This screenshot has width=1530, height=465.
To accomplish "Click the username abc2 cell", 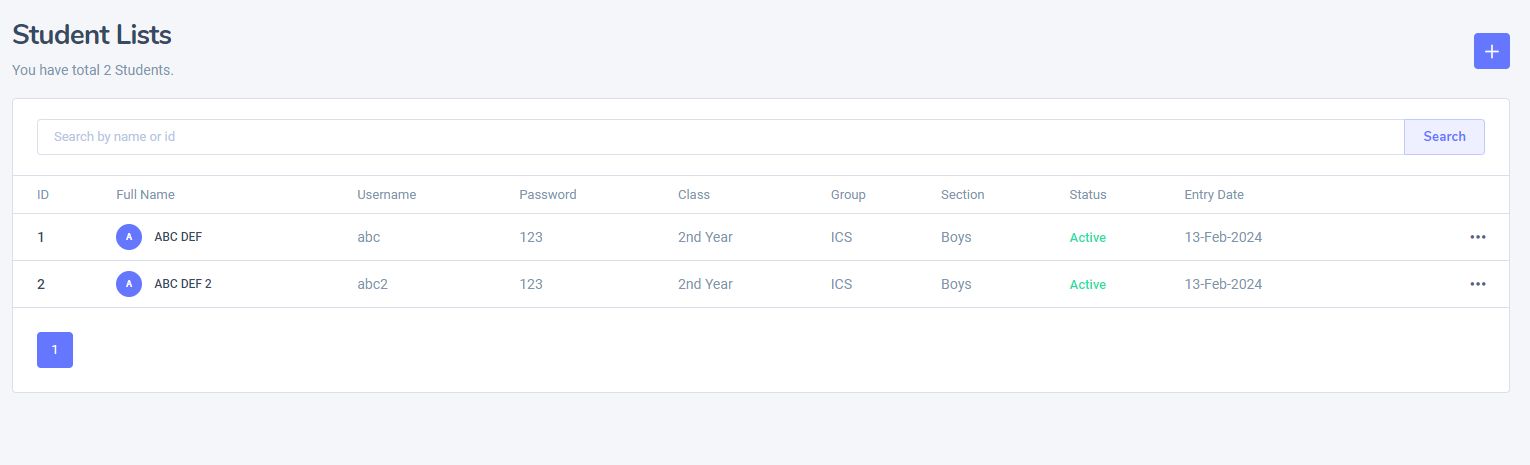I will (372, 284).
